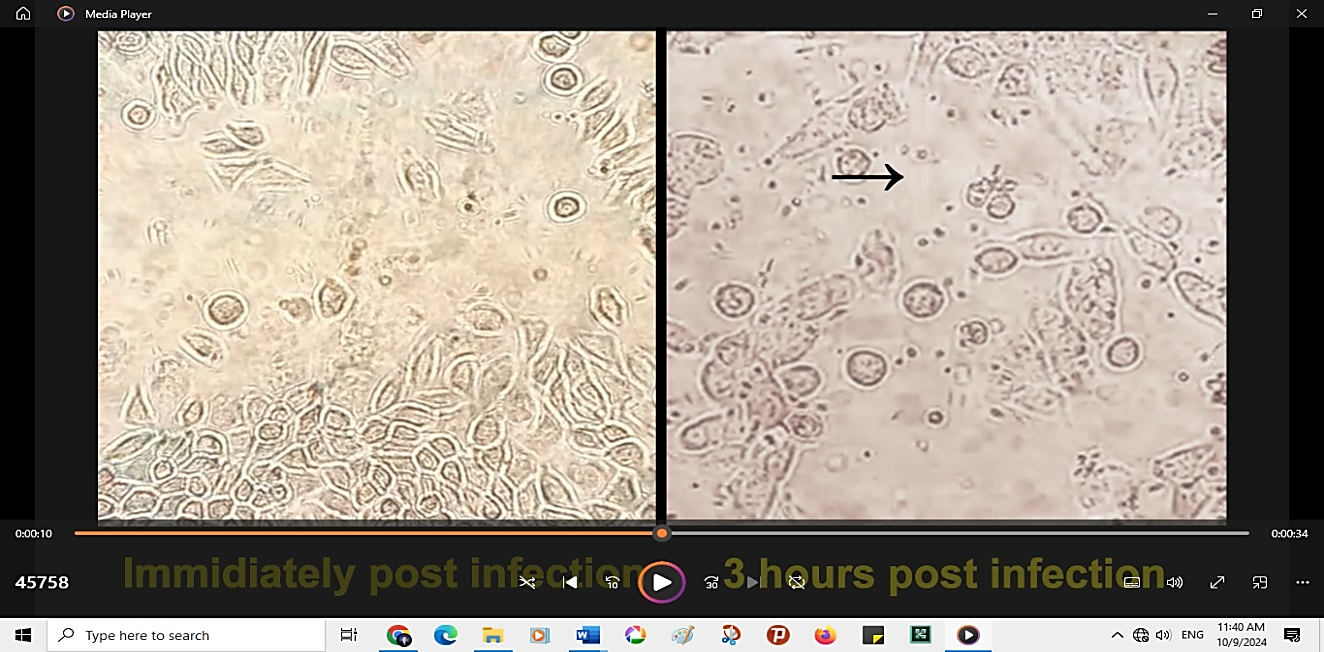Skip back 10 seconds
The image size is (1324, 652).
tap(613, 582)
